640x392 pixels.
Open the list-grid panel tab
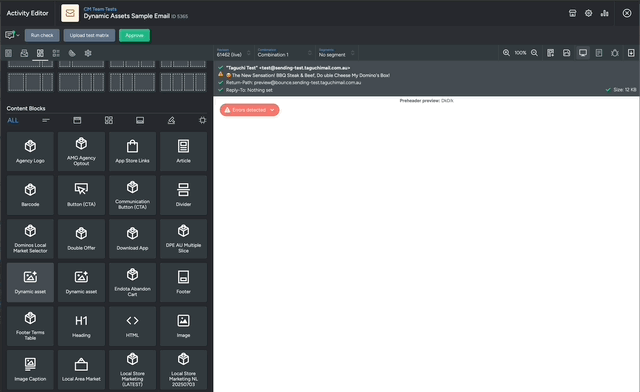[56, 53]
